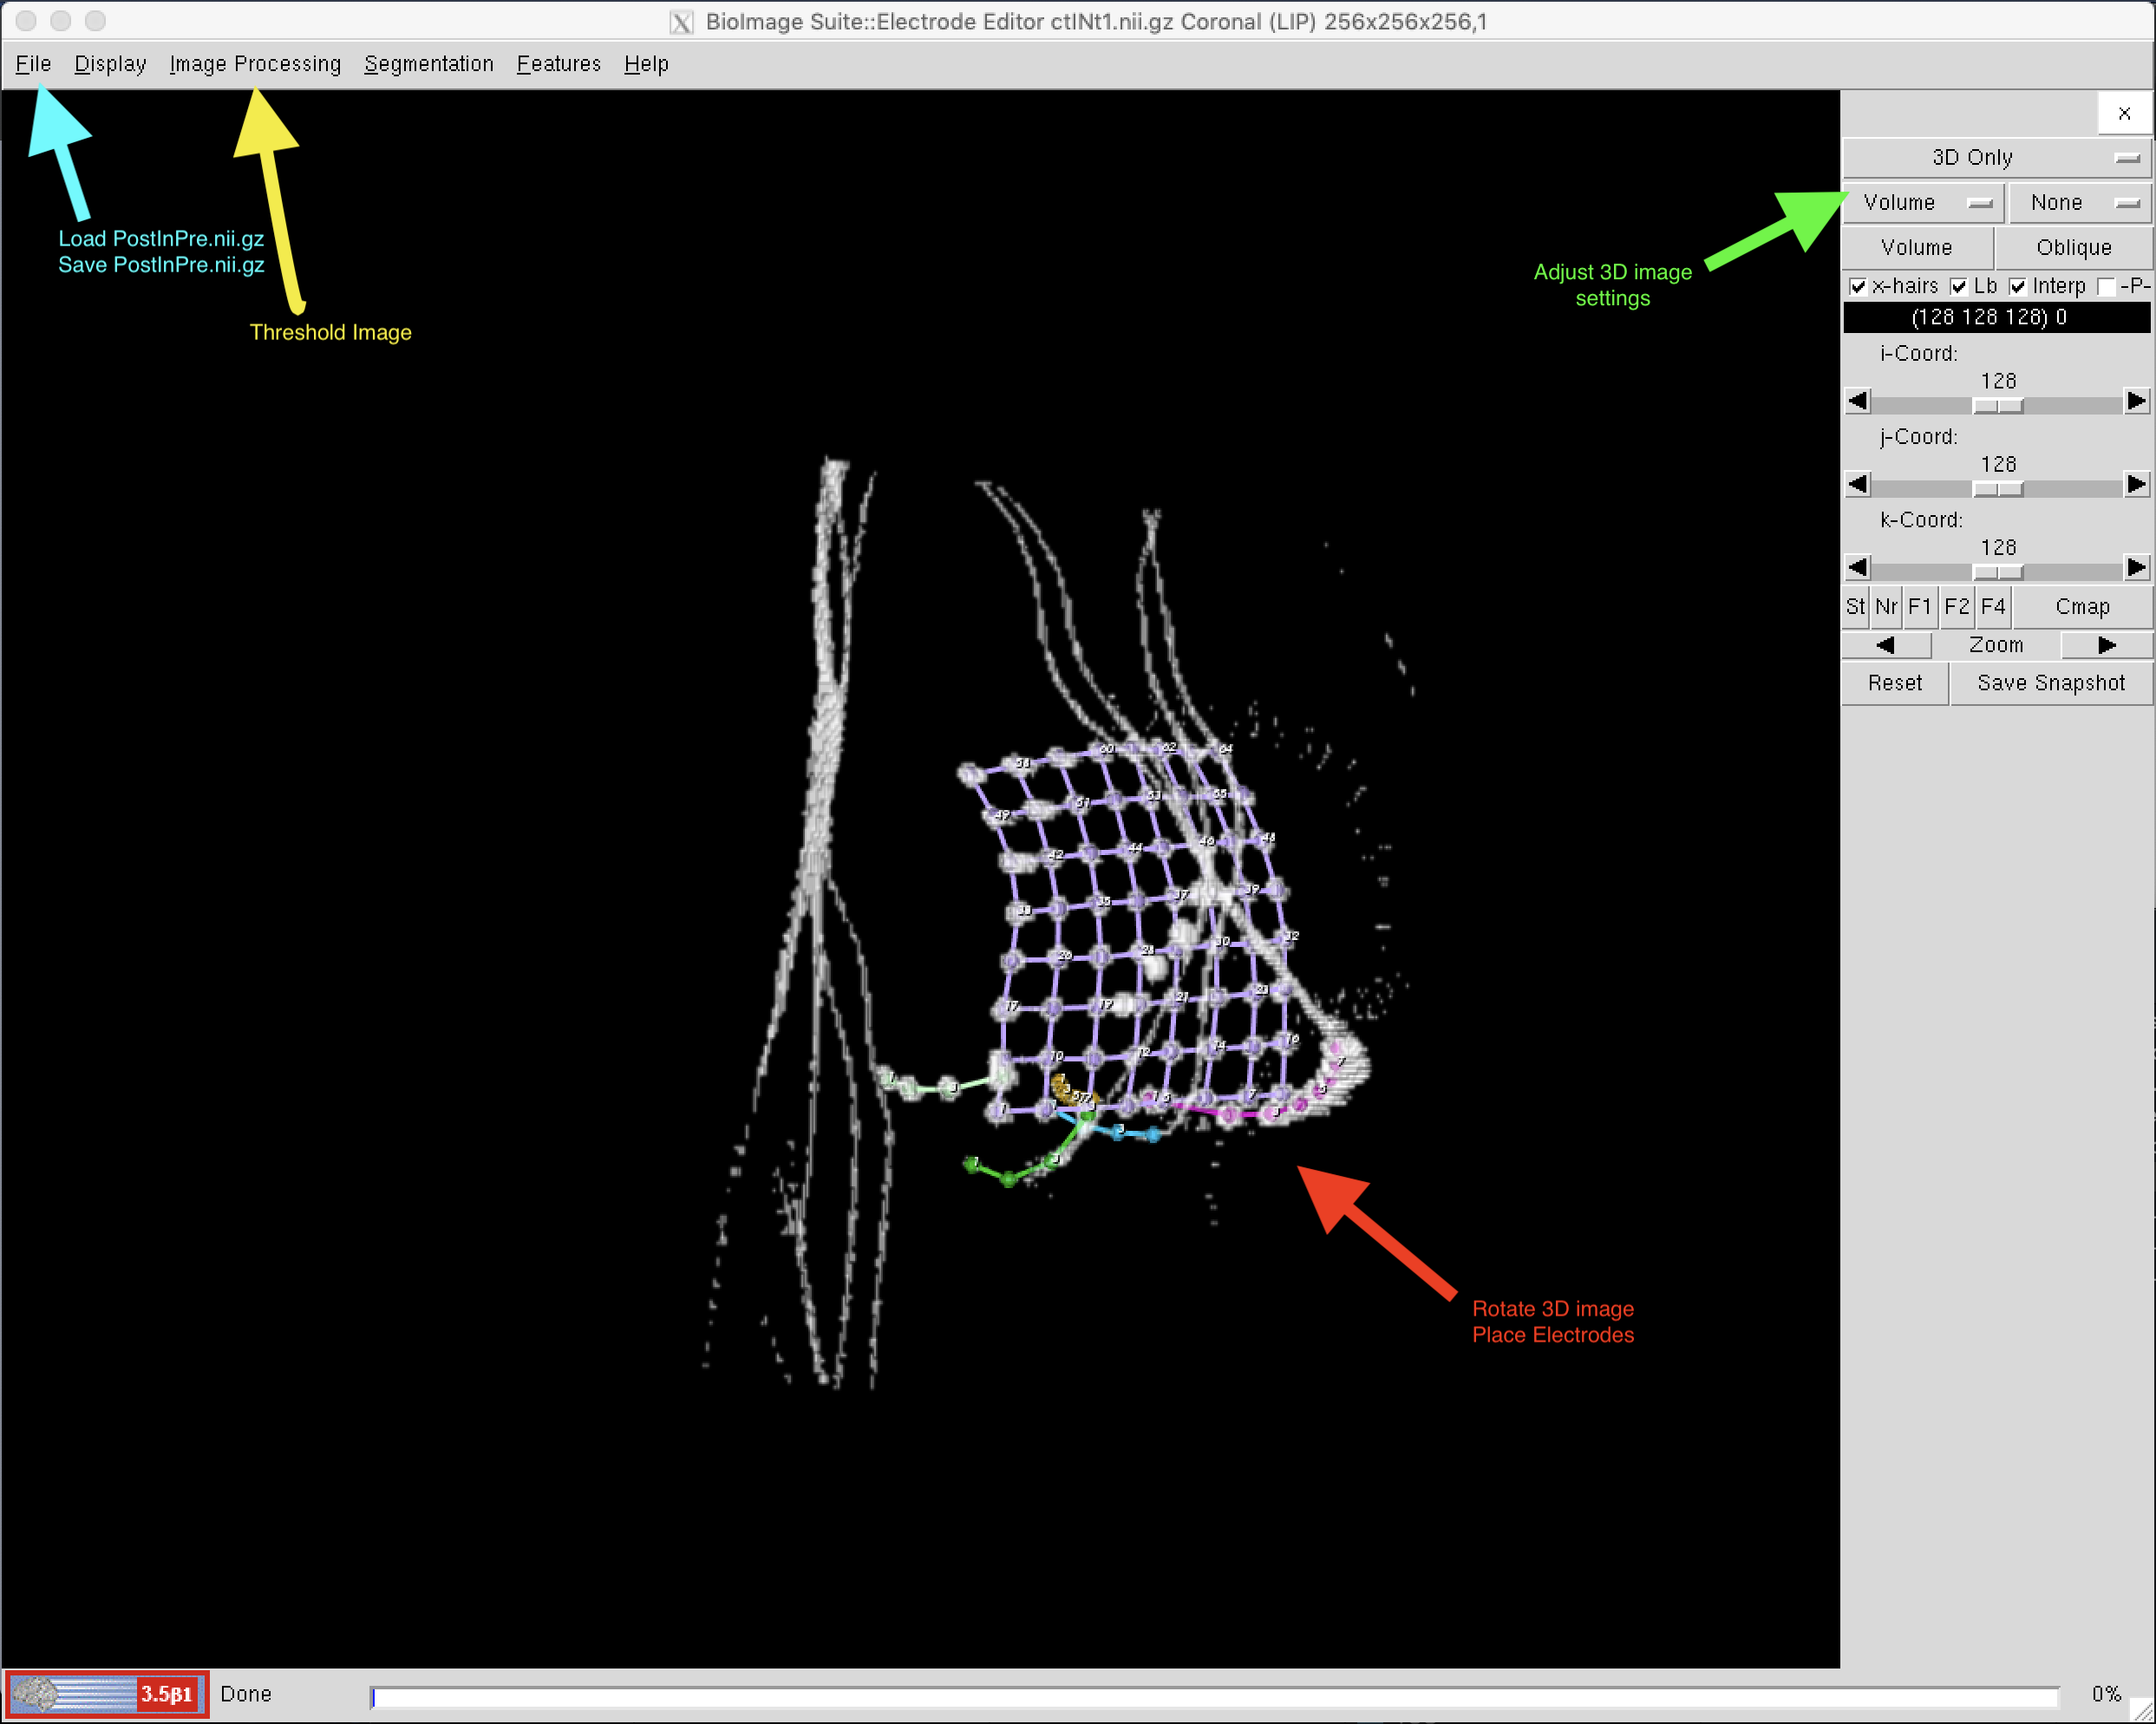The width and height of the screenshot is (2156, 1724).
Task: Uncheck the Lb labels checkbox
Action: click(x=1959, y=287)
